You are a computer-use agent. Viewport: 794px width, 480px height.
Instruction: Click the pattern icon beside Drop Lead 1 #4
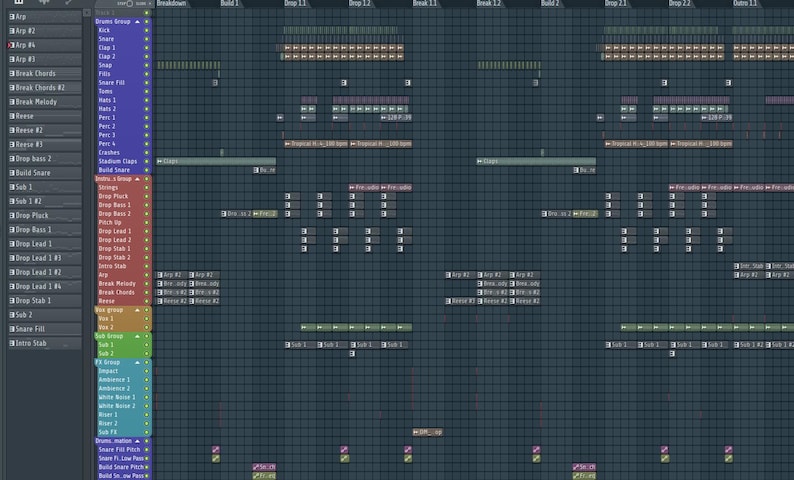pyautogui.click(x=12, y=286)
